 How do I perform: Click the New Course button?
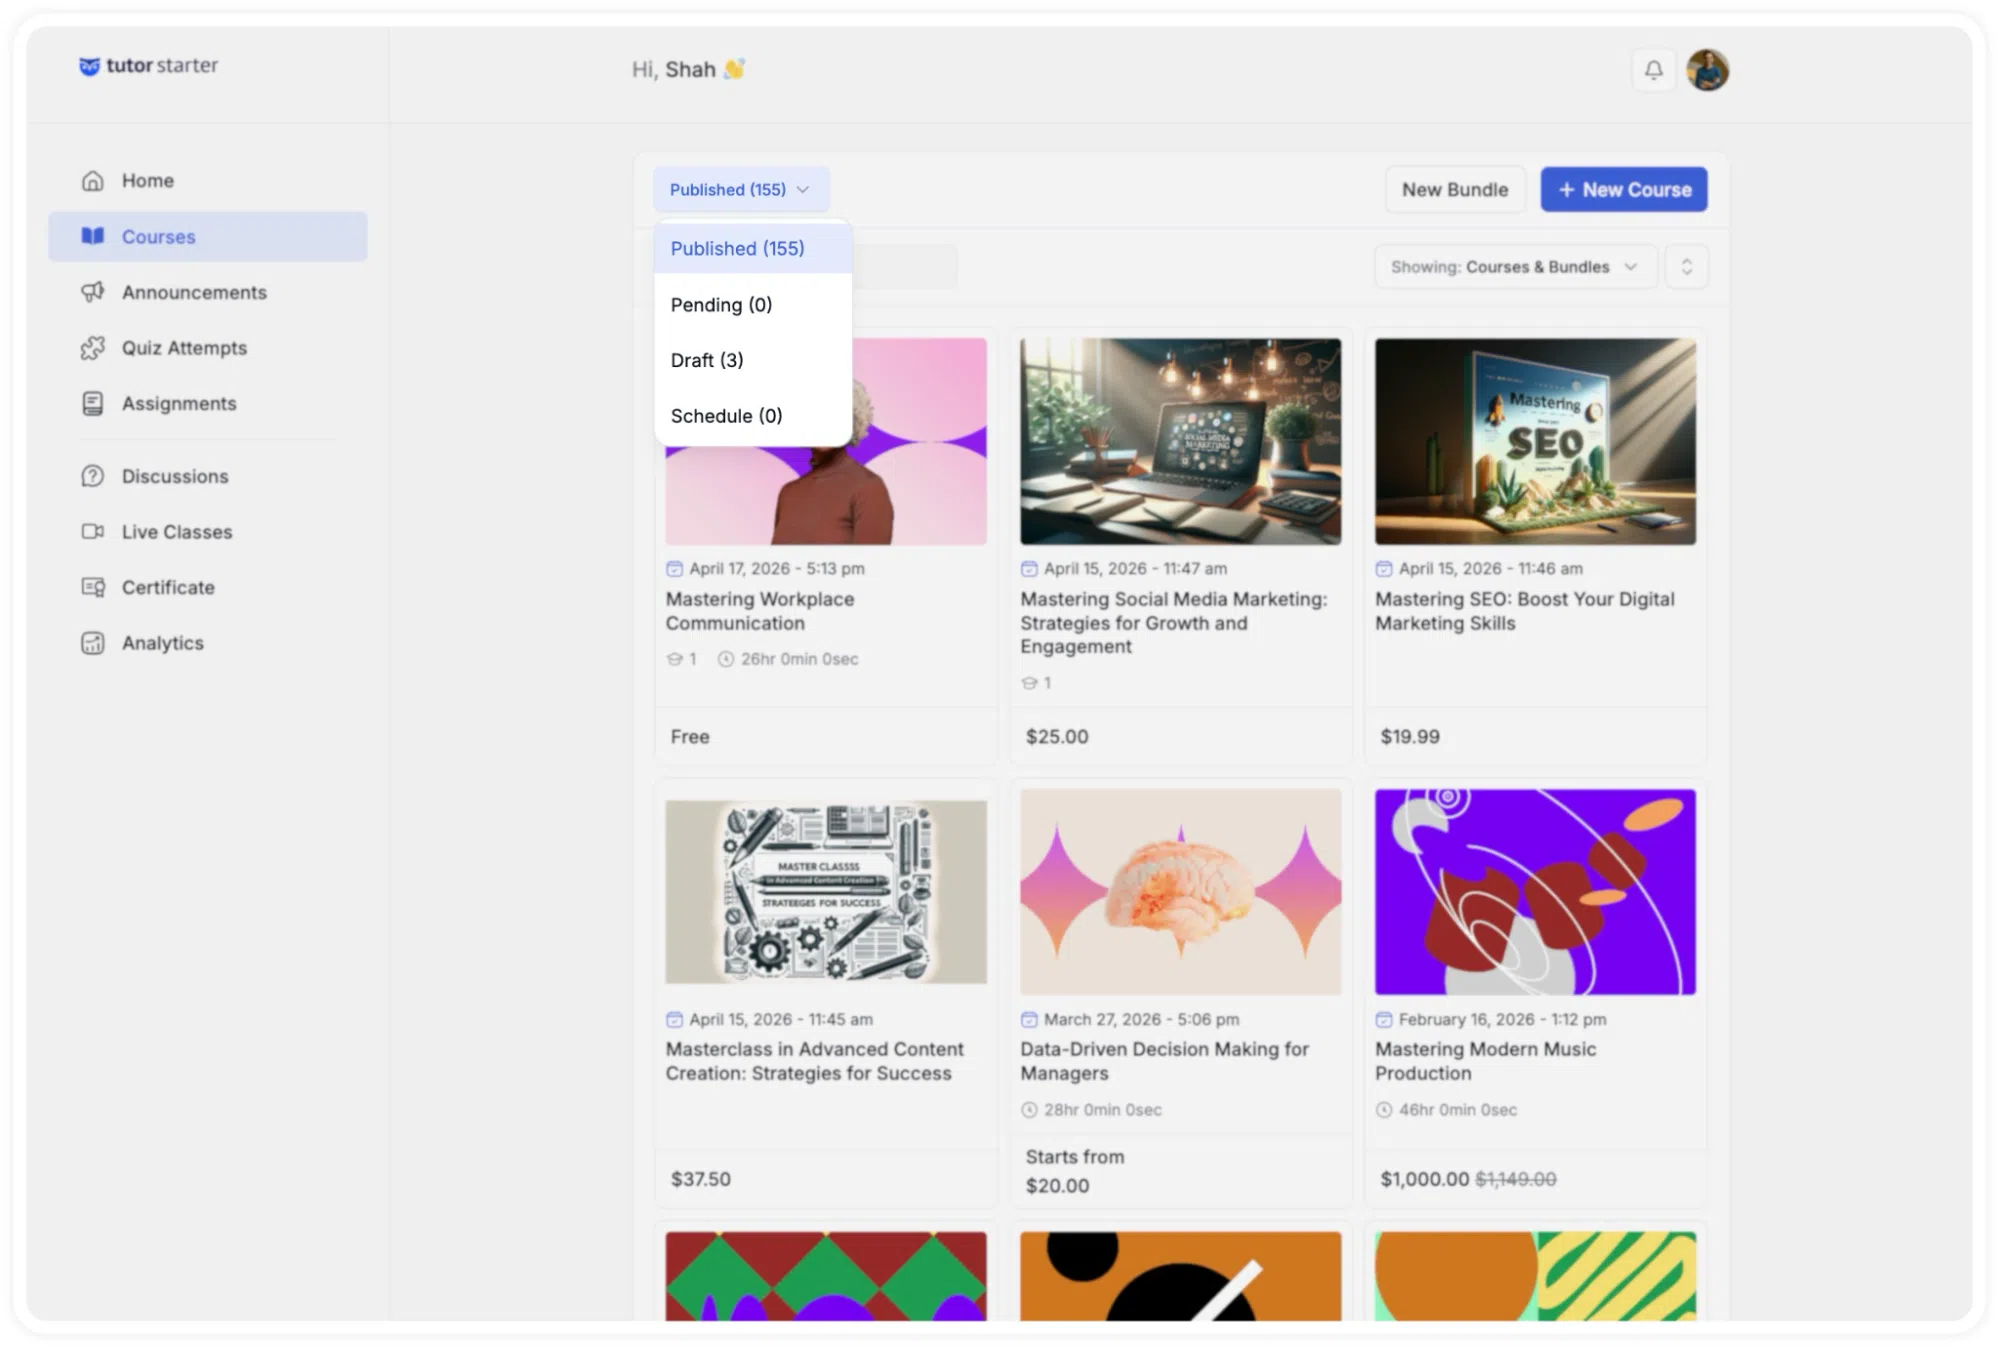click(1623, 189)
